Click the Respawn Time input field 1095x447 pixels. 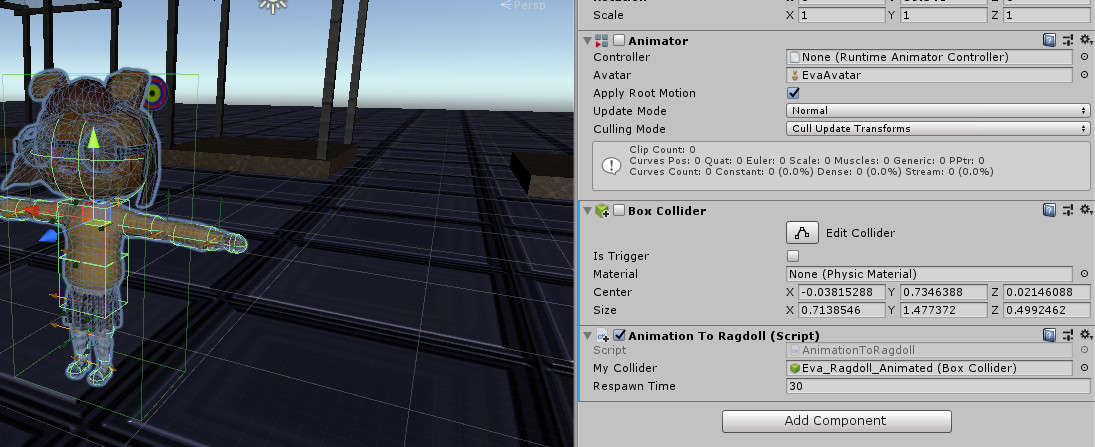[x=937, y=386]
